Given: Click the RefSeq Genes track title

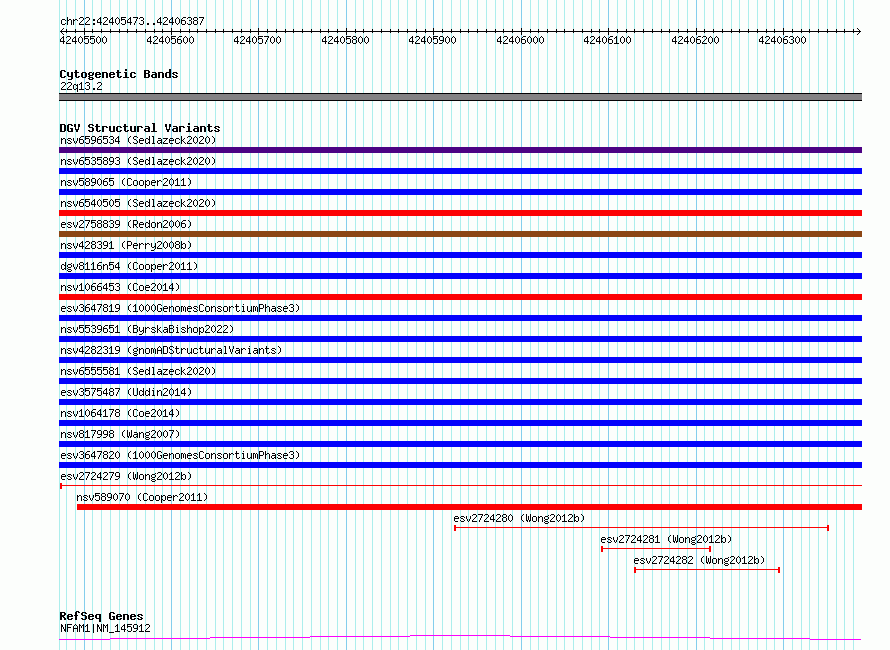Looking at the screenshot, I should 101,616.
